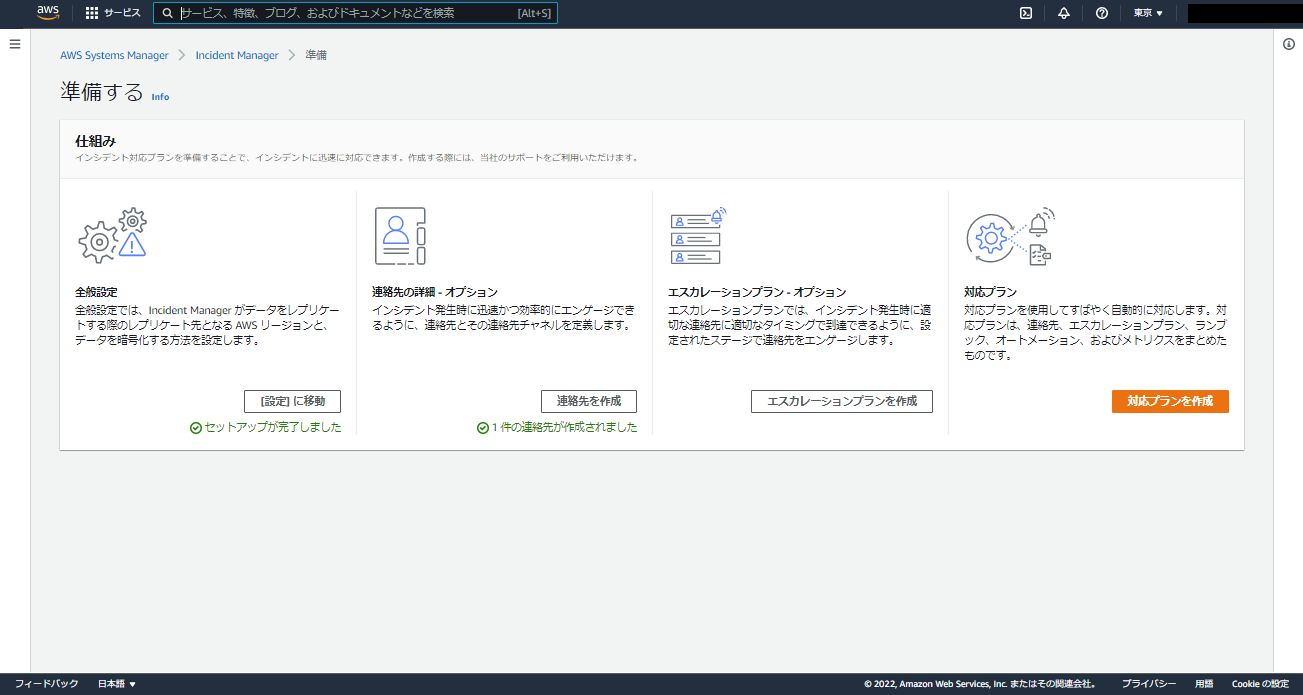Click the 連絡先を作成 button
1303x695 pixels.
(589, 401)
